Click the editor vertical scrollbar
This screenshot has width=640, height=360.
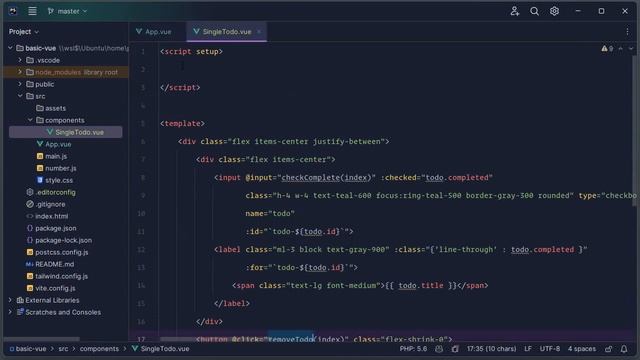tap(635, 131)
